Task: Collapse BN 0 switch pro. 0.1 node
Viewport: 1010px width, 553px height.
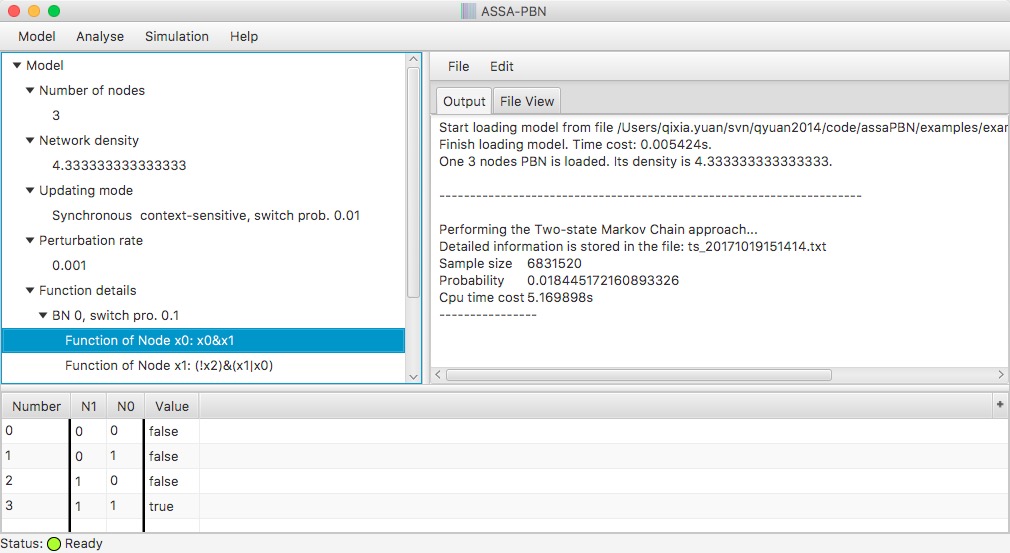Action: [43, 316]
